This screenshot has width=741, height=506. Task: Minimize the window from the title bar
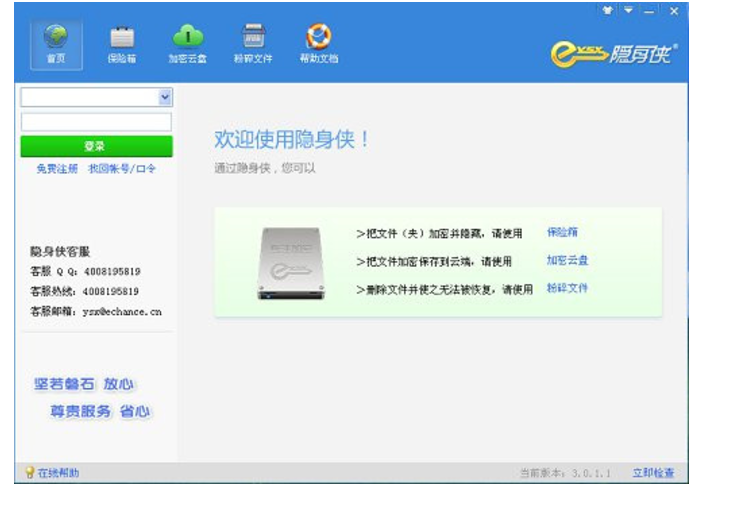pos(650,10)
